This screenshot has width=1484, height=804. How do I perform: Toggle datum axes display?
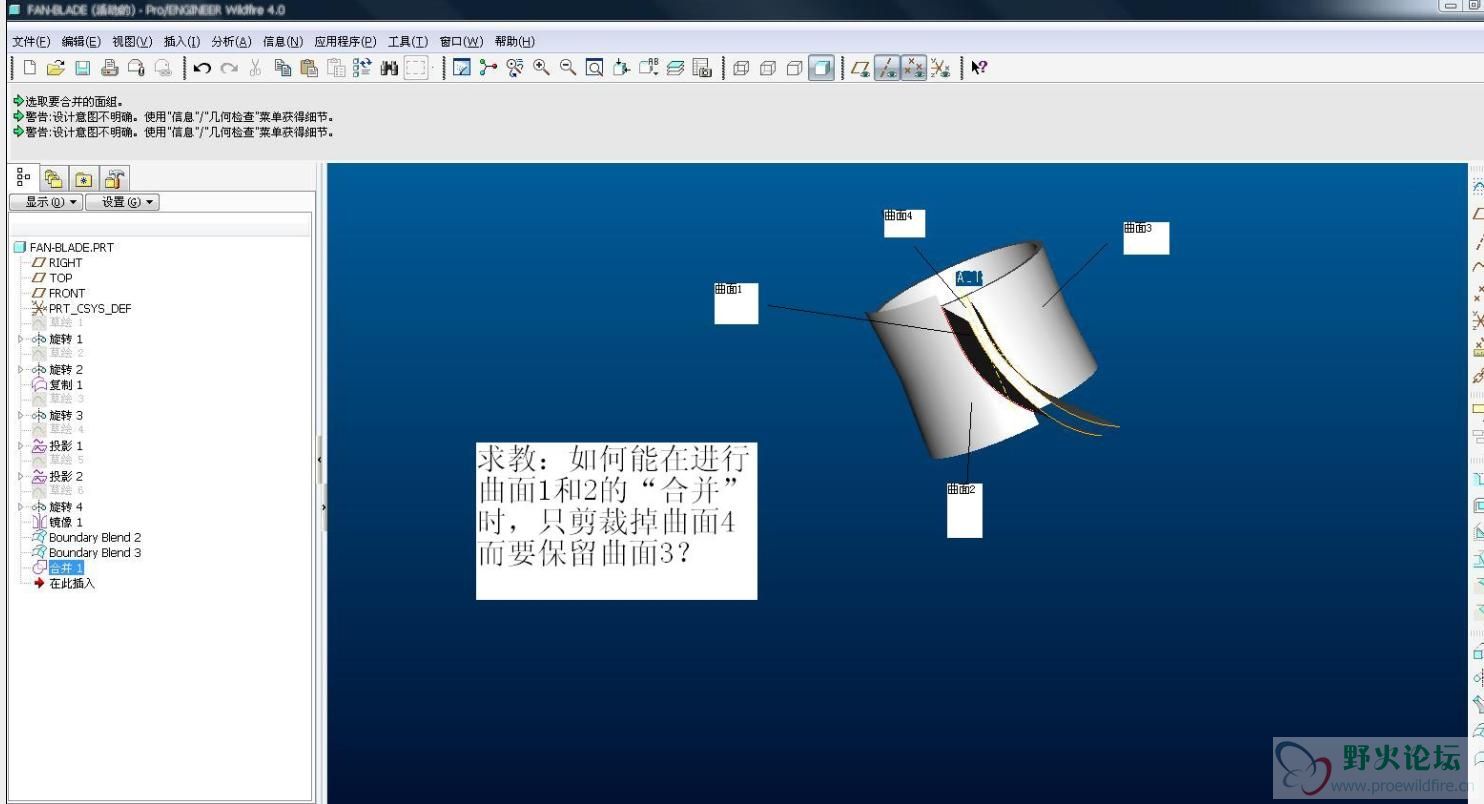click(887, 68)
